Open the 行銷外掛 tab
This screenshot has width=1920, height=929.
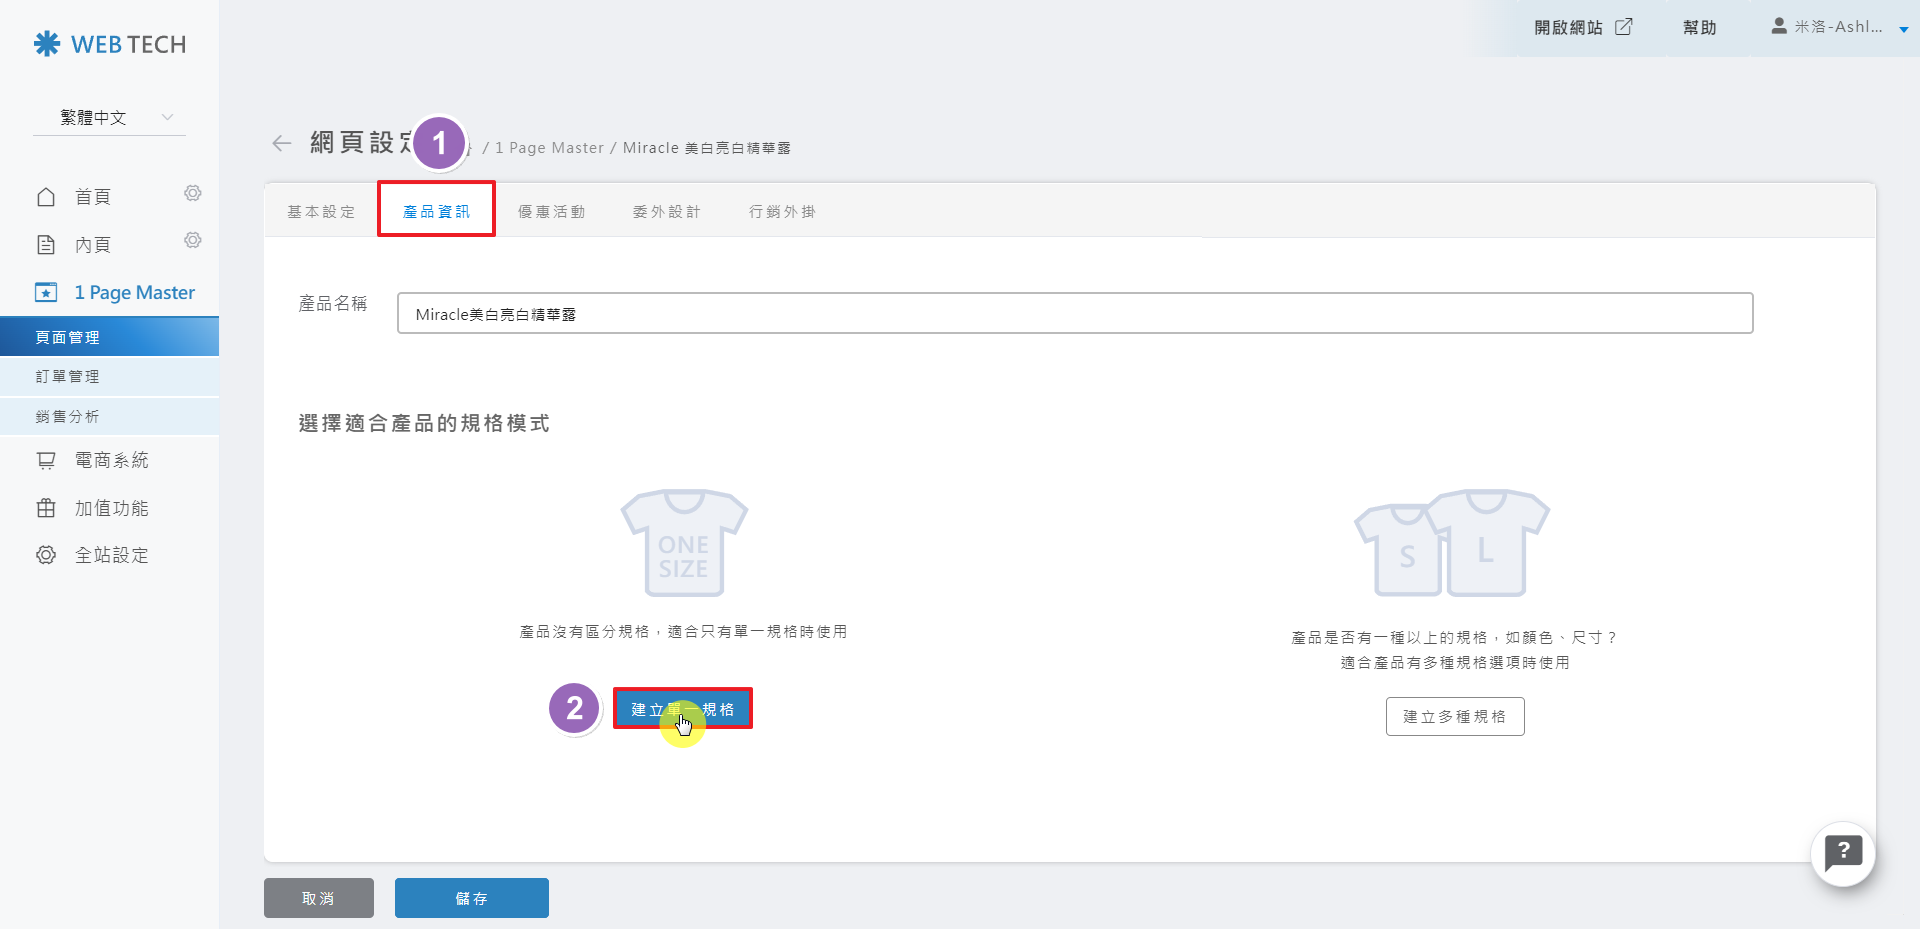pos(782,212)
